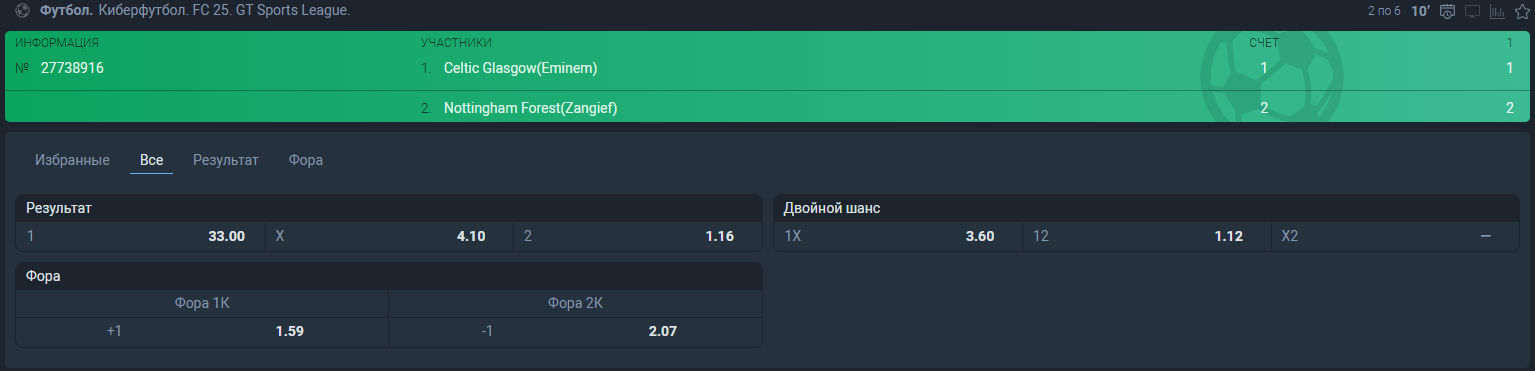Screen dimensions: 1535x371
Task: Click the football sport icon in header
Action: pyautogui.click(x=23, y=11)
